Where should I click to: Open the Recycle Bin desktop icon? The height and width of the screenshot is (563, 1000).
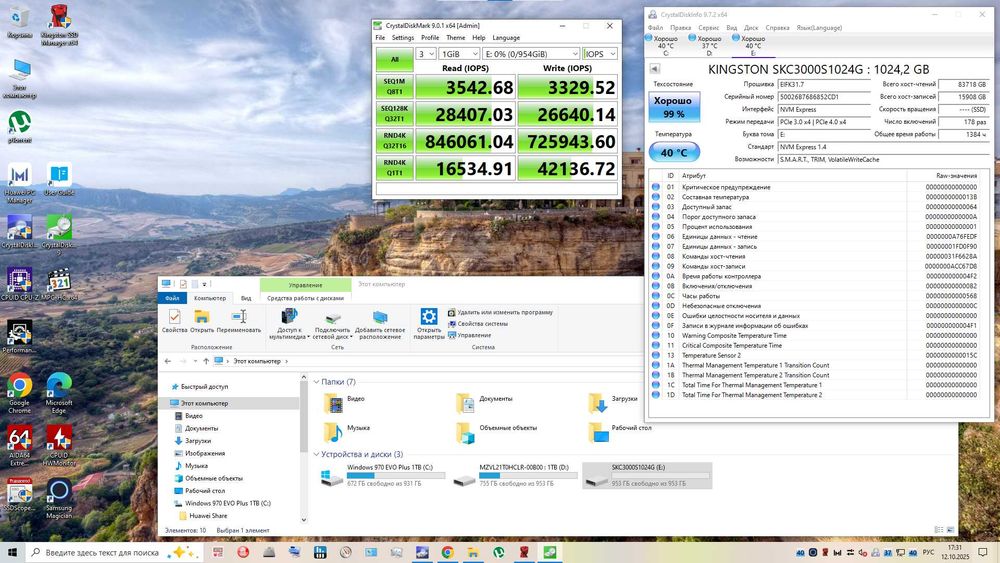click(x=19, y=22)
